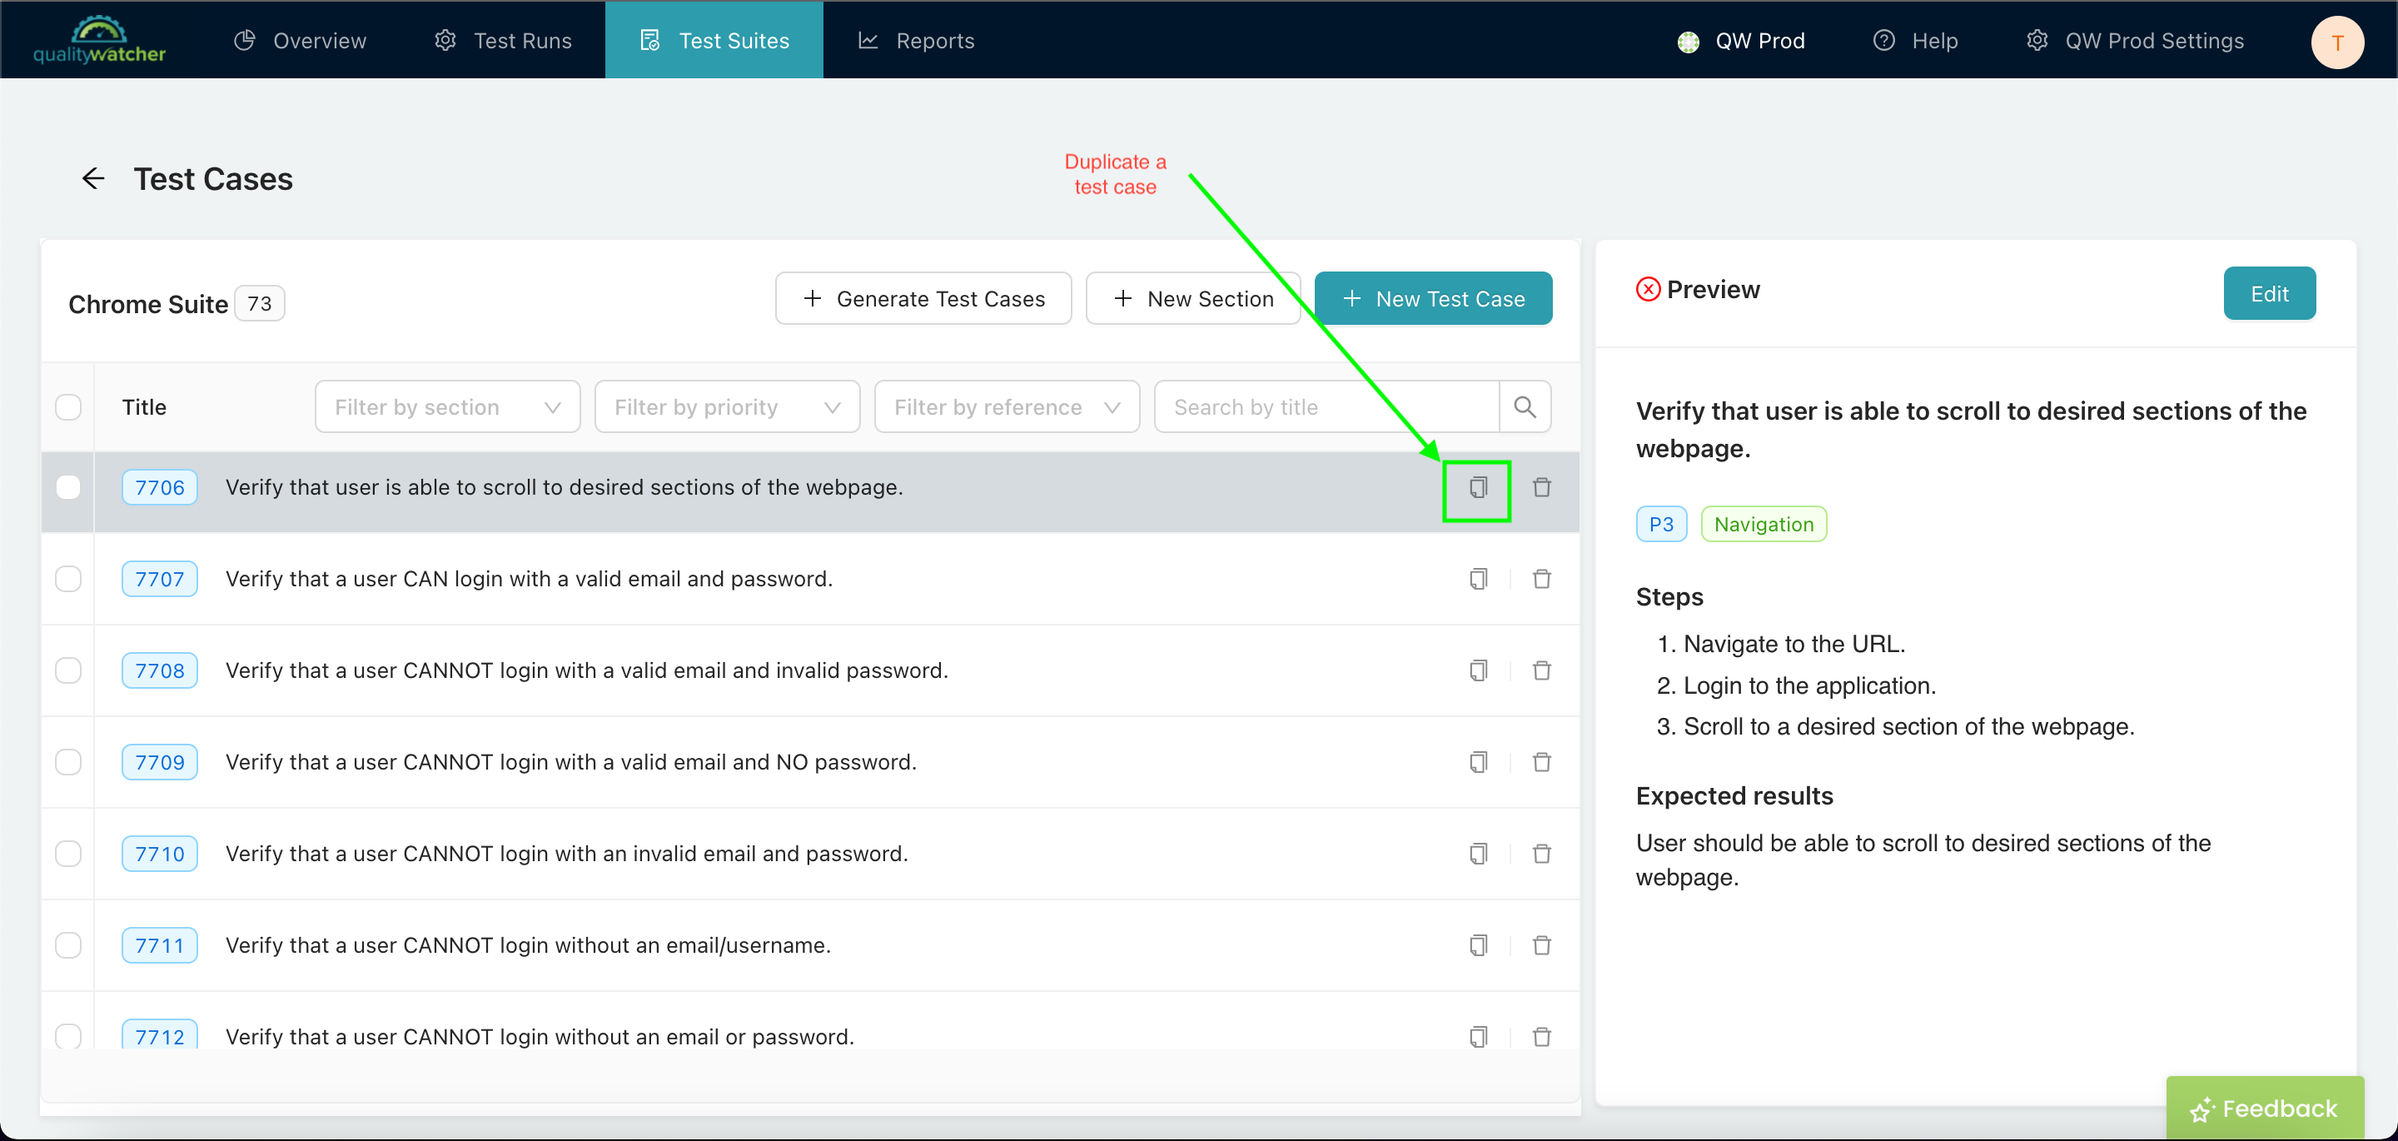Check the box for test case 7711
The image size is (2398, 1141).
[68, 945]
